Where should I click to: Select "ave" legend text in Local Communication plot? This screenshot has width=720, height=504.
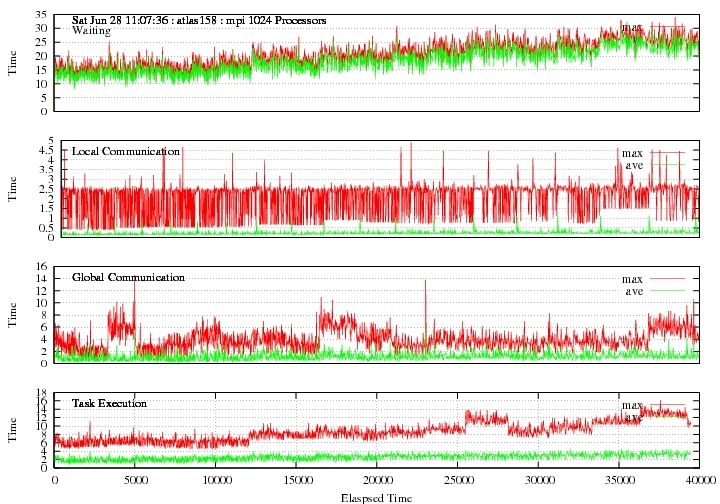click(634, 165)
